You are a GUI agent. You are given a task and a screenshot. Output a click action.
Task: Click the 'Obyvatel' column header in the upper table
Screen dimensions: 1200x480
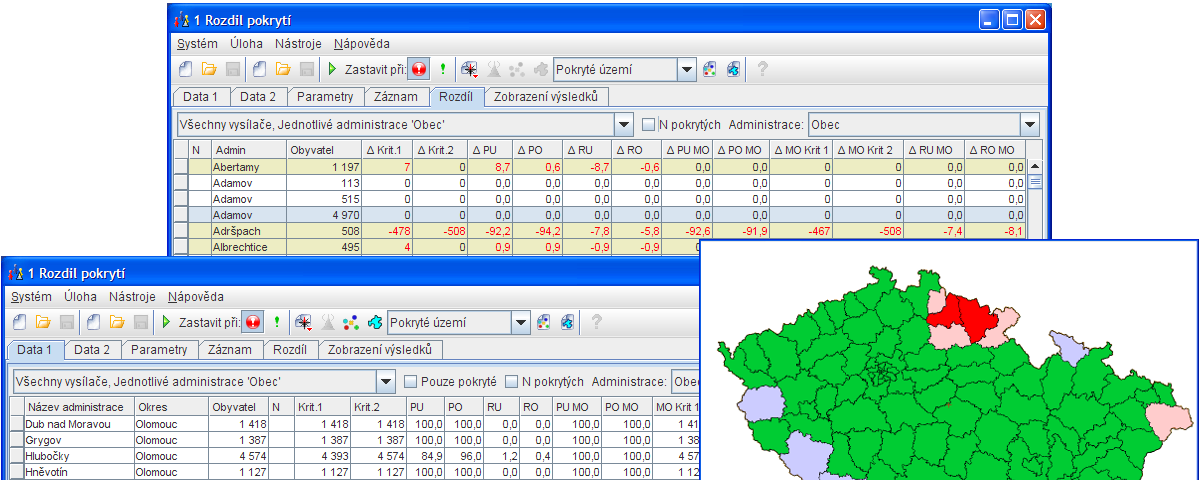324,150
